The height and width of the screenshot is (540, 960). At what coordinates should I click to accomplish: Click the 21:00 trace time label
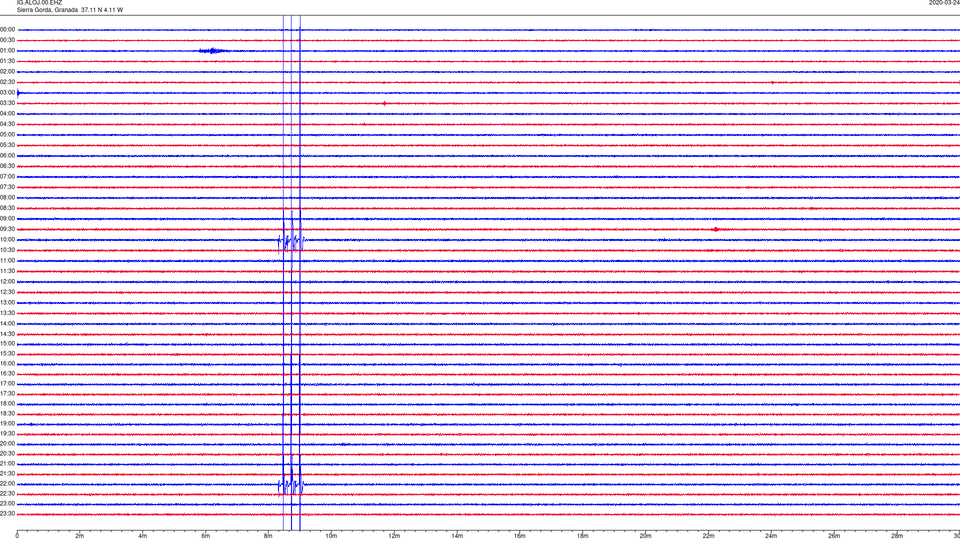click(7, 463)
